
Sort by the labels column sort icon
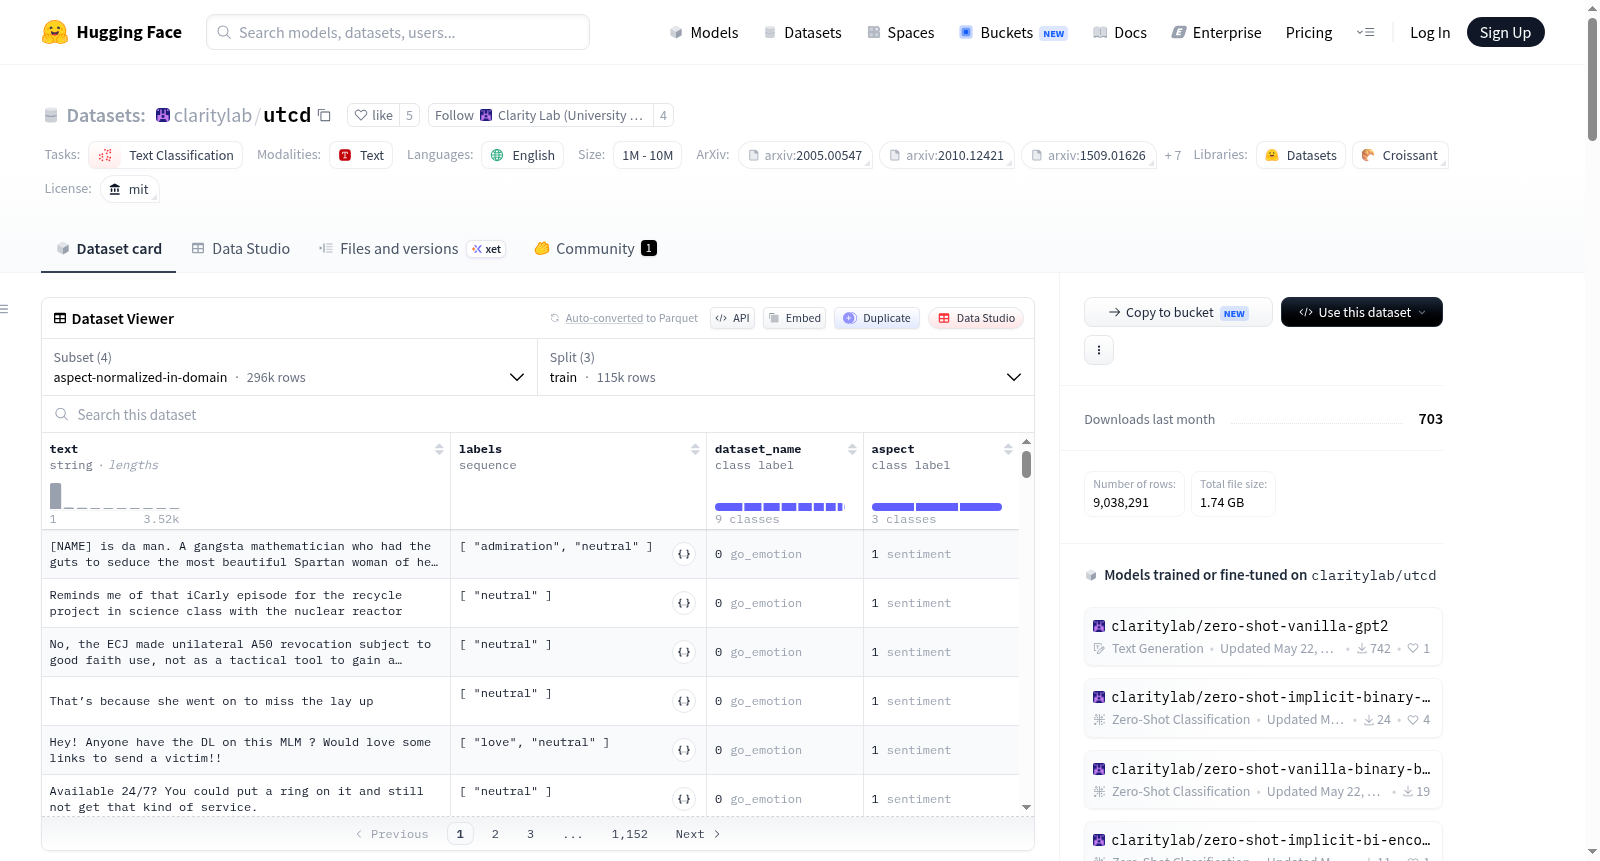point(695,449)
